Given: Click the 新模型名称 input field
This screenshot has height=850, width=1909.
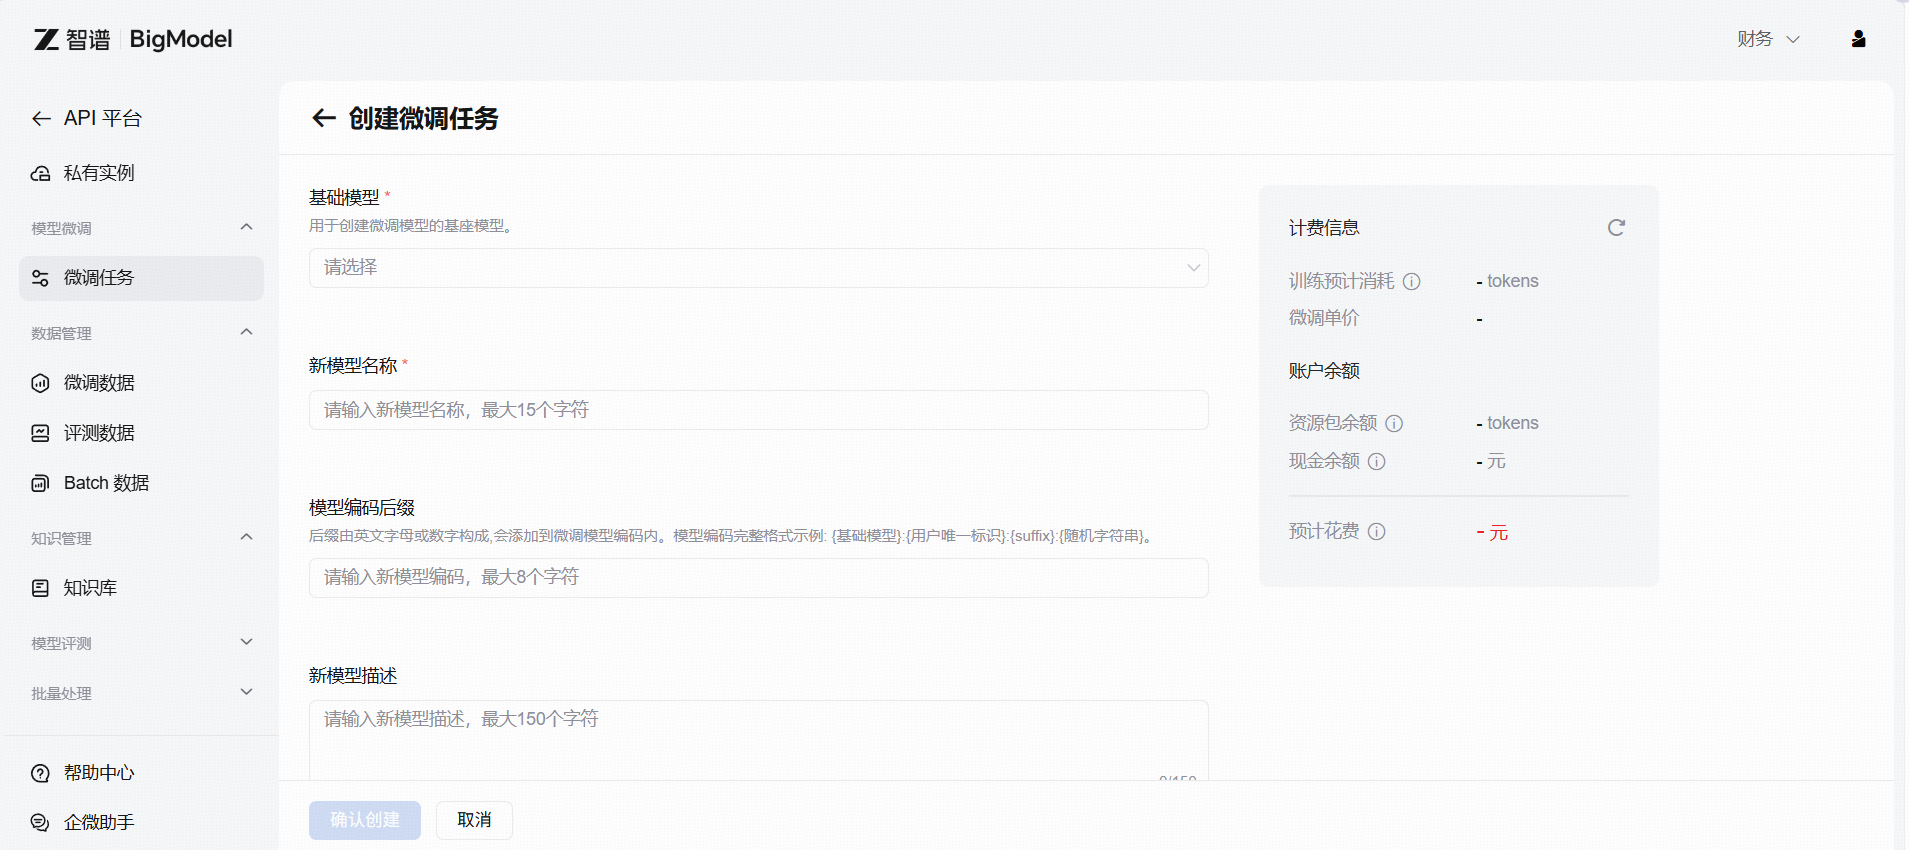Looking at the screenshot, I should pos(758,410).
